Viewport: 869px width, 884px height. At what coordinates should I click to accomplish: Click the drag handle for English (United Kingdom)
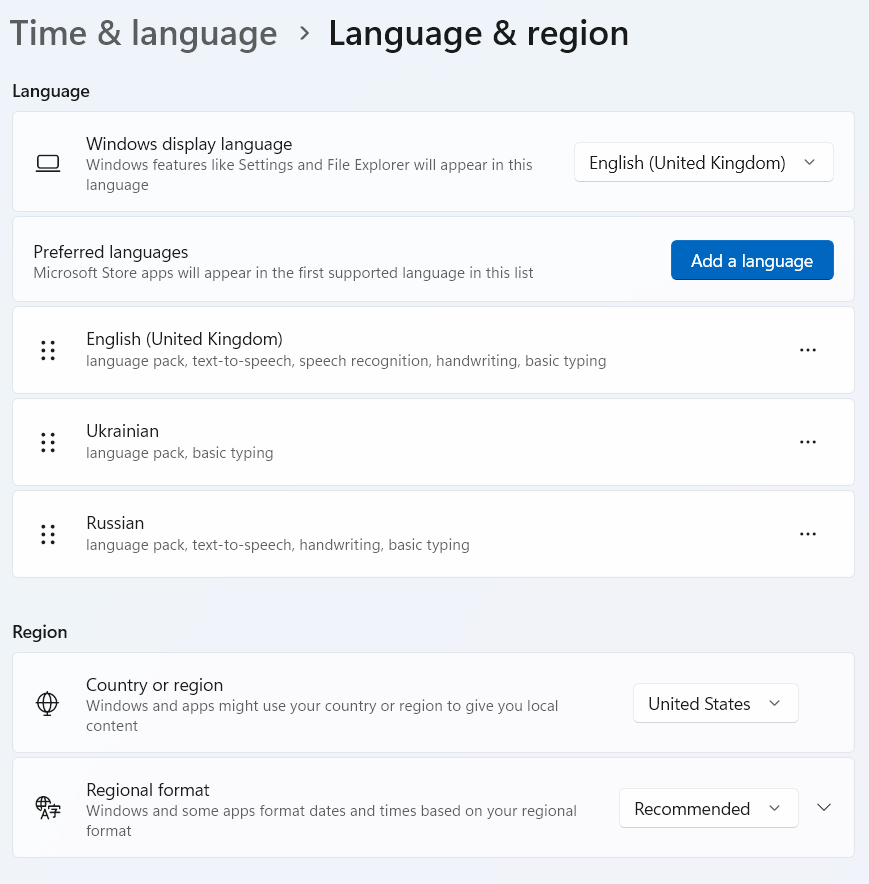tap(48, 350)
